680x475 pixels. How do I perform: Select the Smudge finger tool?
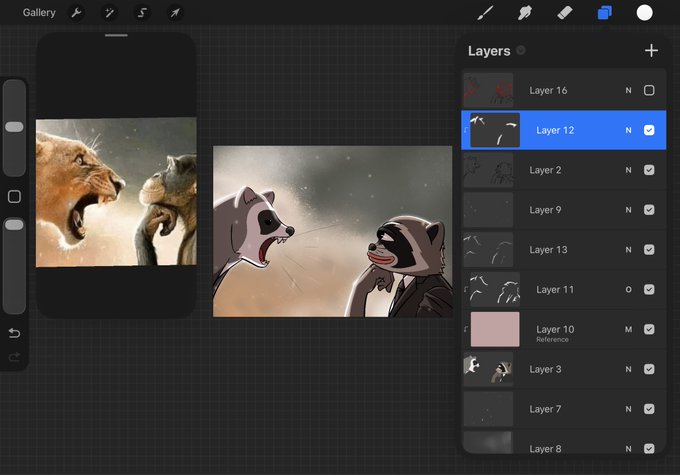(525, 13)
